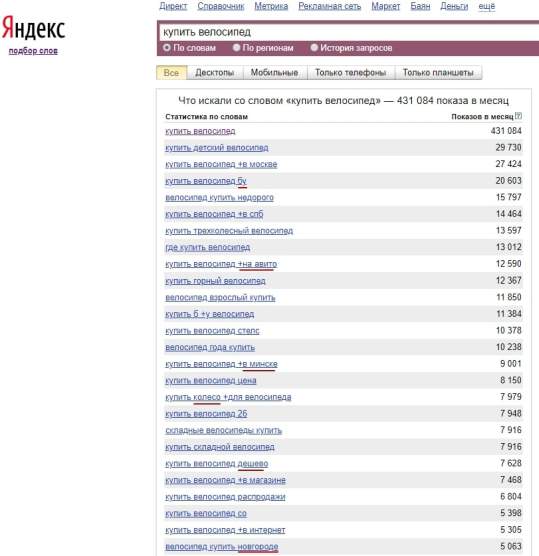Click the купить велосипед со link

point(206,513)
